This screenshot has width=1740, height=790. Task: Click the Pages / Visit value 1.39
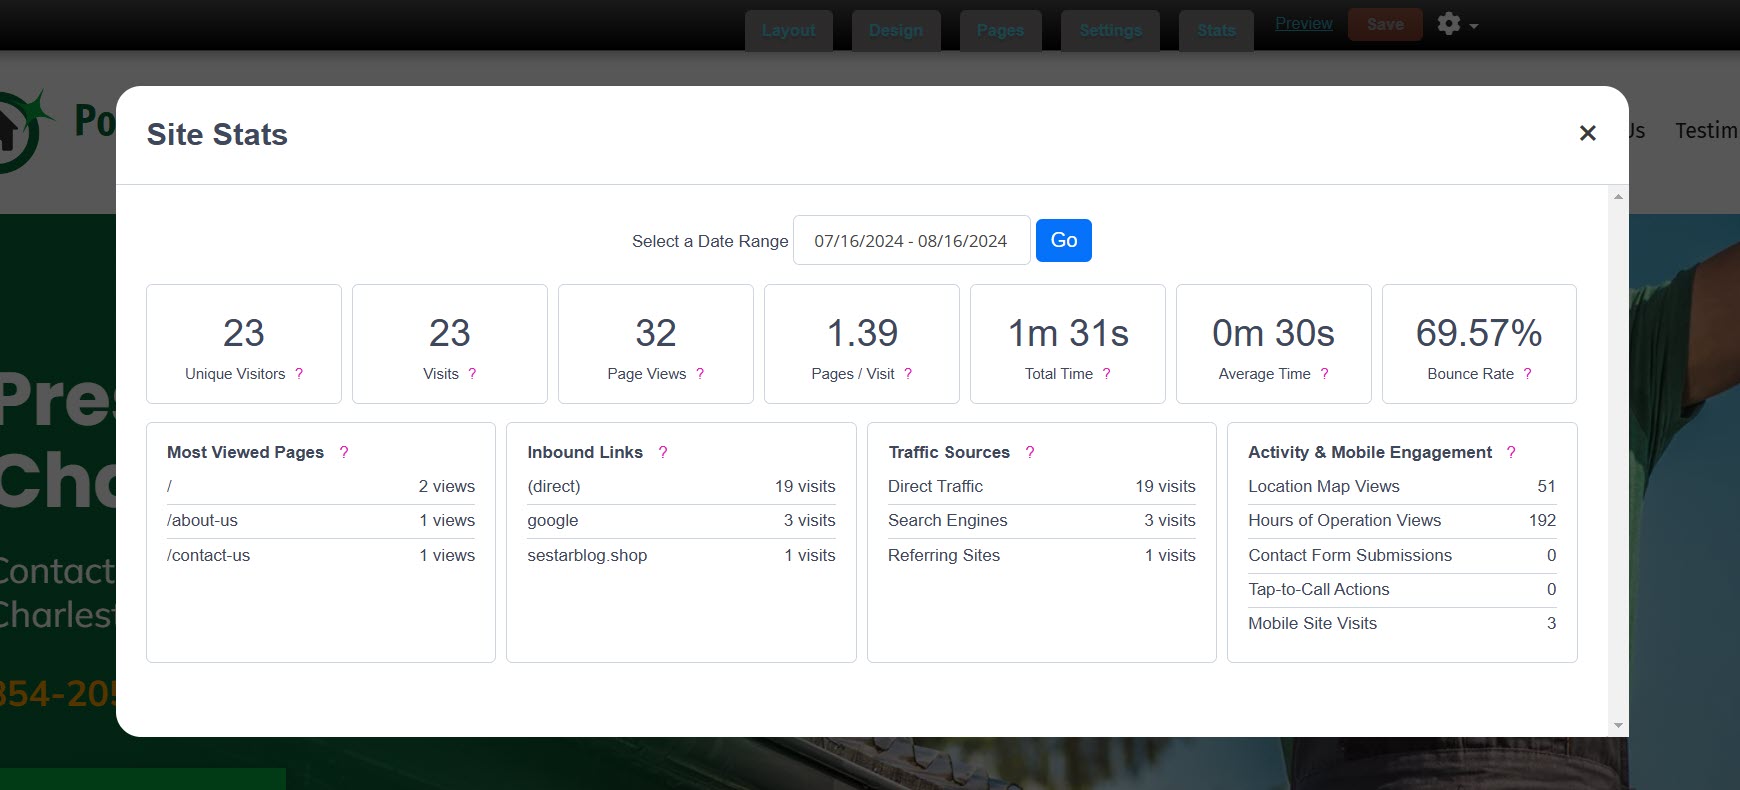click(x=862, y=333)
